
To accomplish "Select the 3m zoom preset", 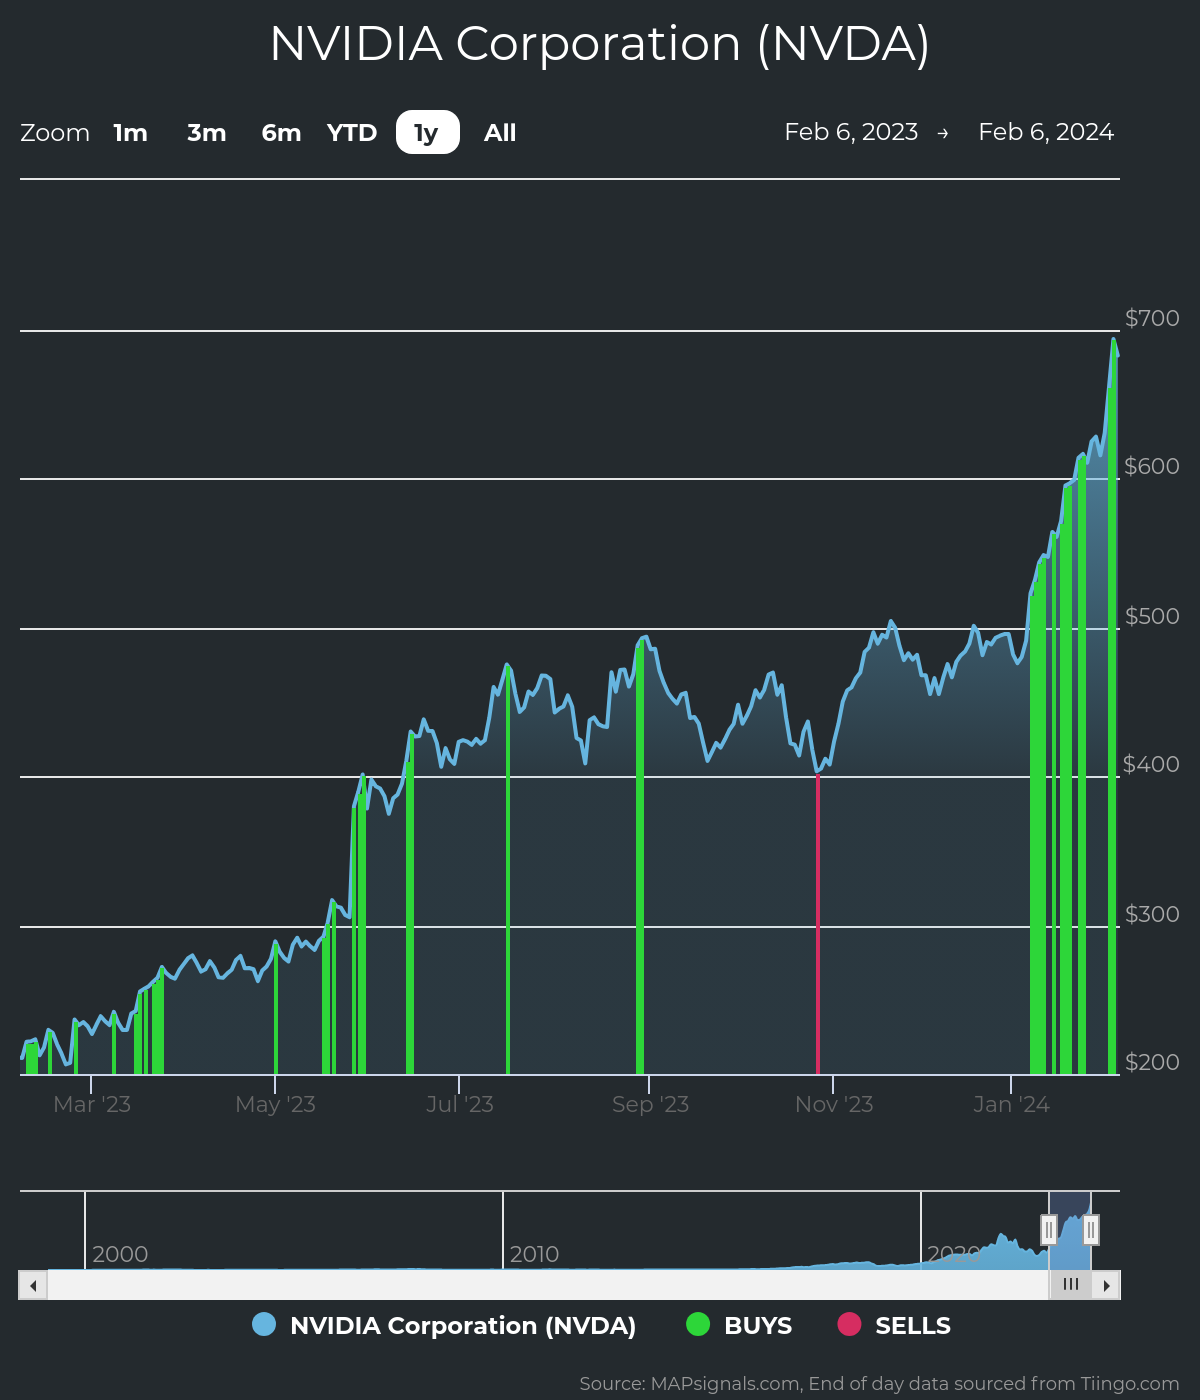I will pyautogui.click(x=206, y=132).
